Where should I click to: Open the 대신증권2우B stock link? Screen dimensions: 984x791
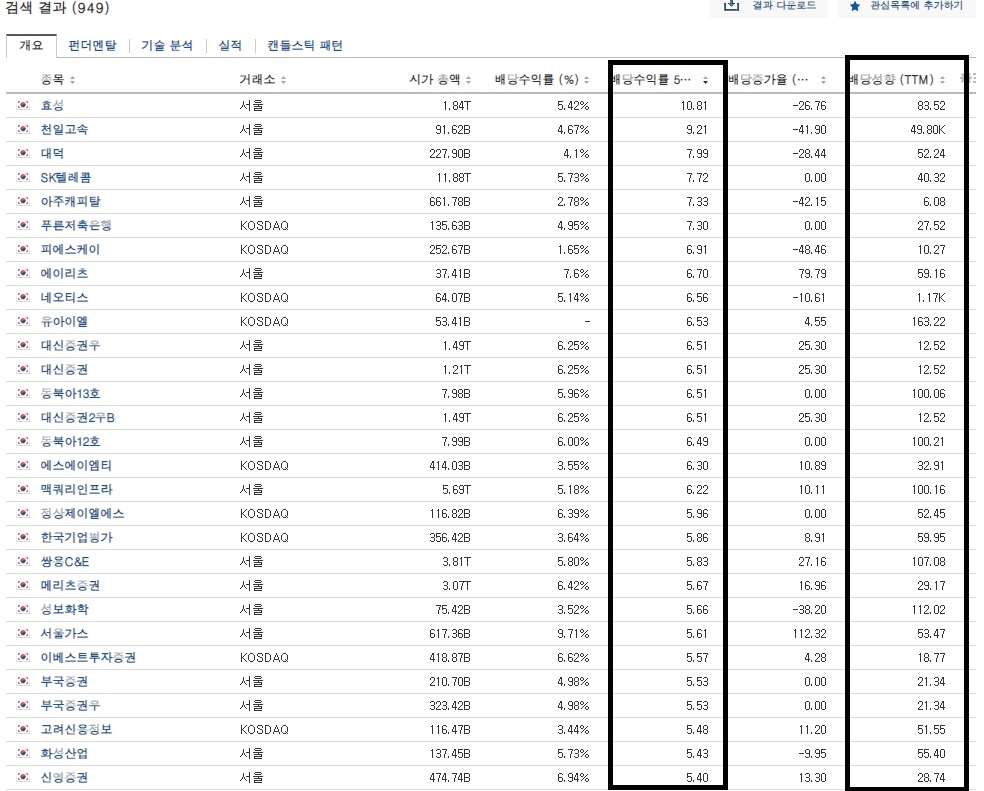tap(78, 417)
